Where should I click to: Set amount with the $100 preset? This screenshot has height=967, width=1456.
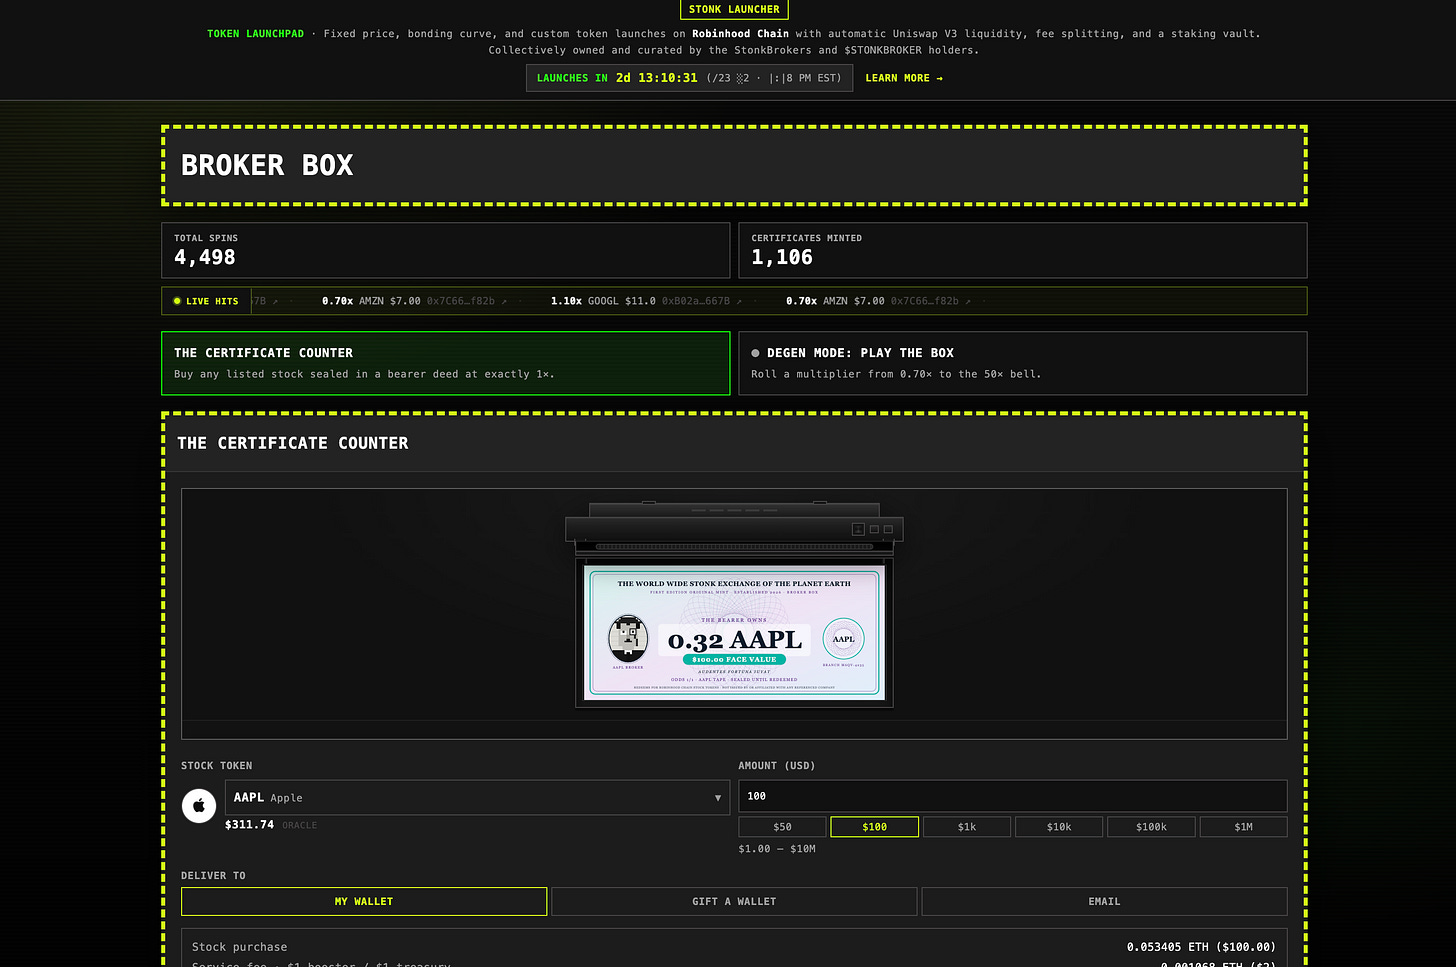(x=875, y=827)
